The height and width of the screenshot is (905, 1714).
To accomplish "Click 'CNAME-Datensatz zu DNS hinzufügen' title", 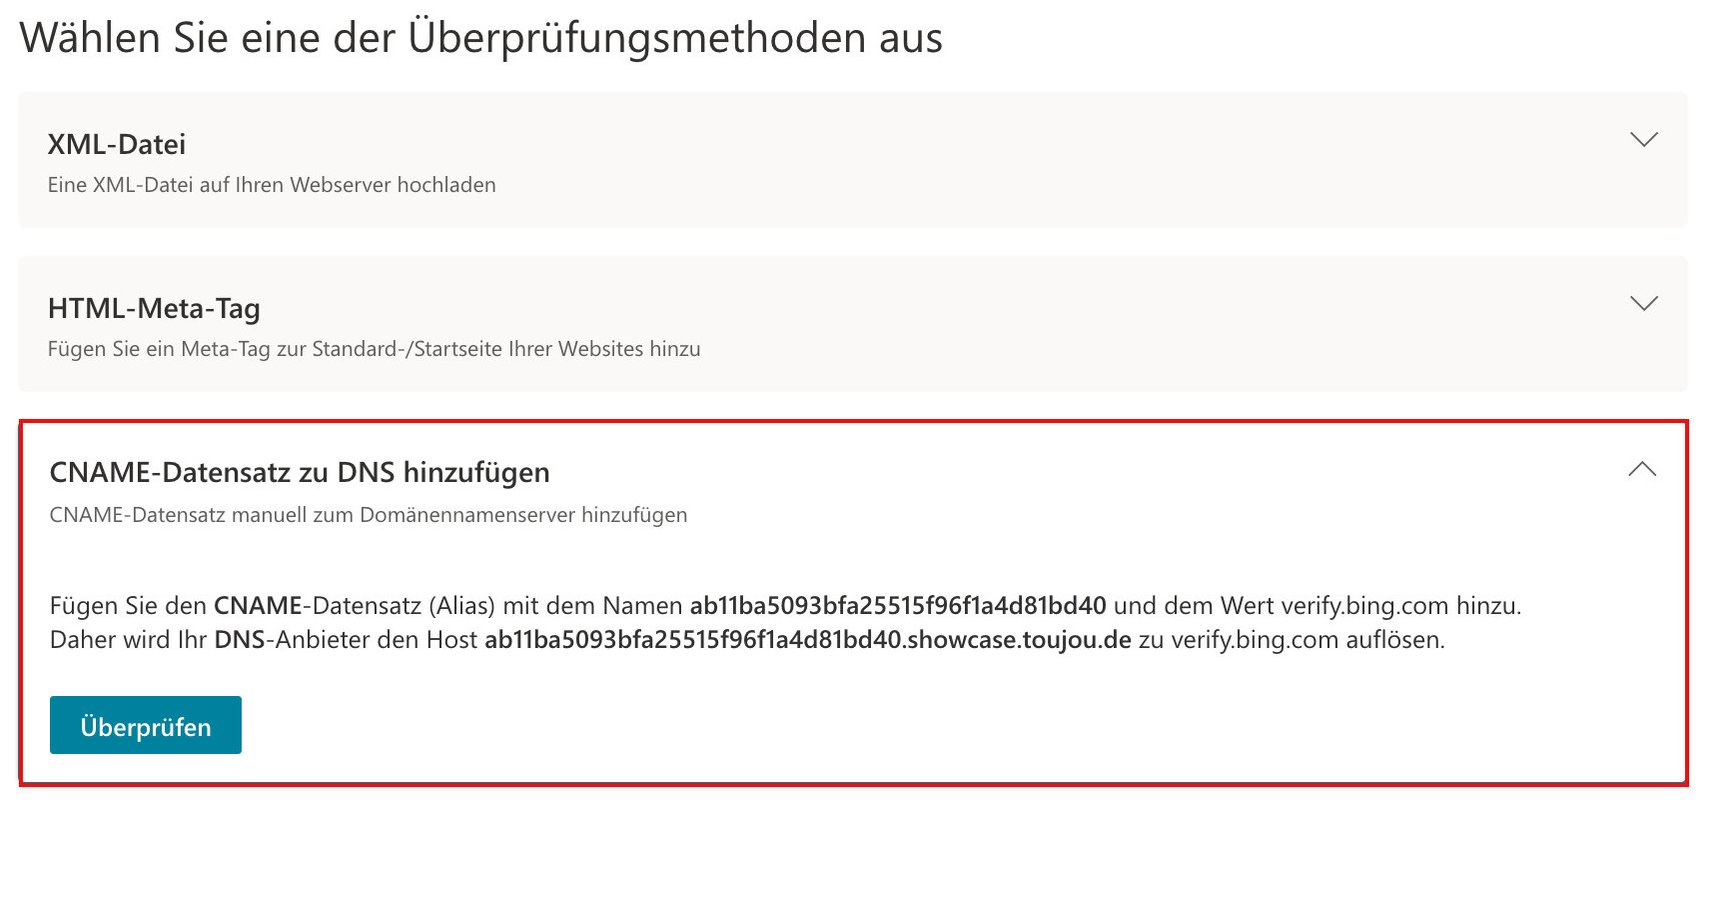I will tap(299, 472).
